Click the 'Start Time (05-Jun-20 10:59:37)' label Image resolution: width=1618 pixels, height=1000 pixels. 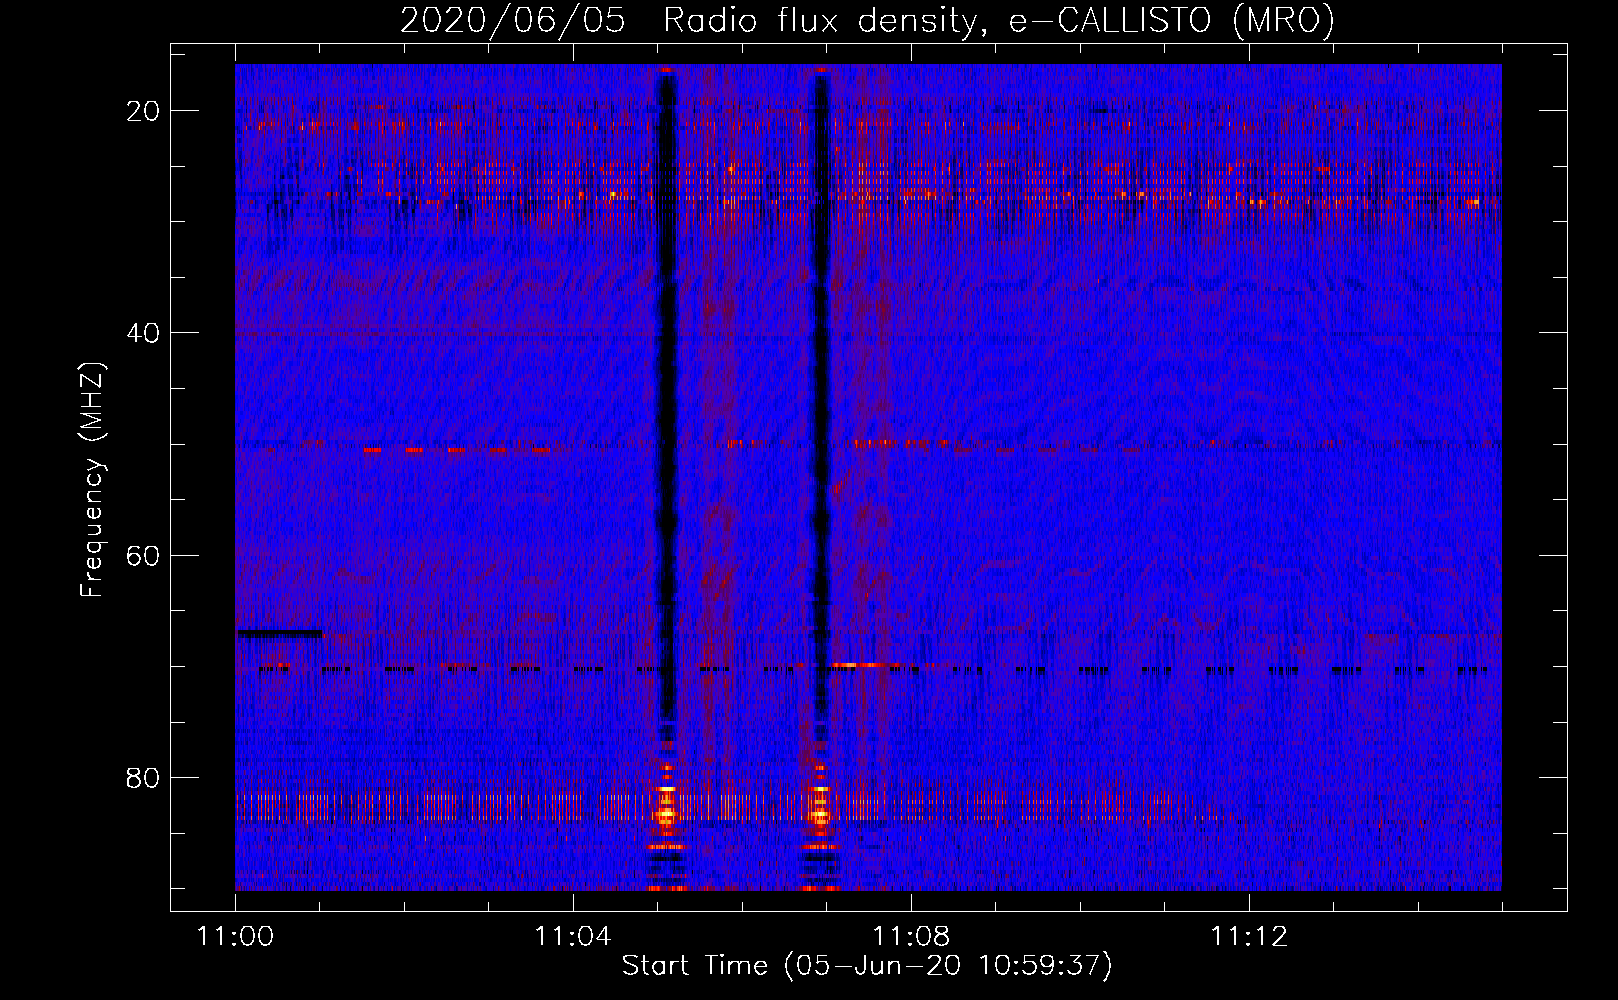pos(866,966)
